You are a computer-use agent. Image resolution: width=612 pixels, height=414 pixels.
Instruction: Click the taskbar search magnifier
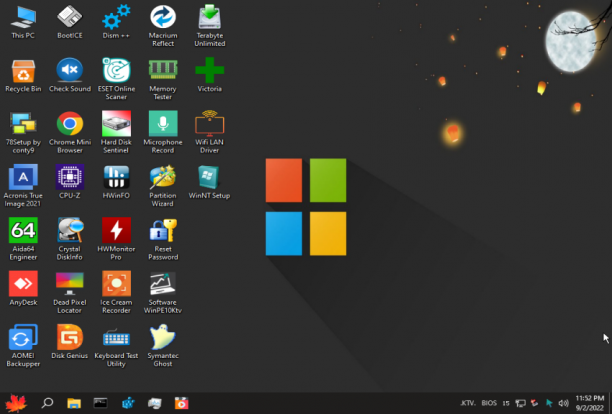pyautogui.click(x=47, y=403)
